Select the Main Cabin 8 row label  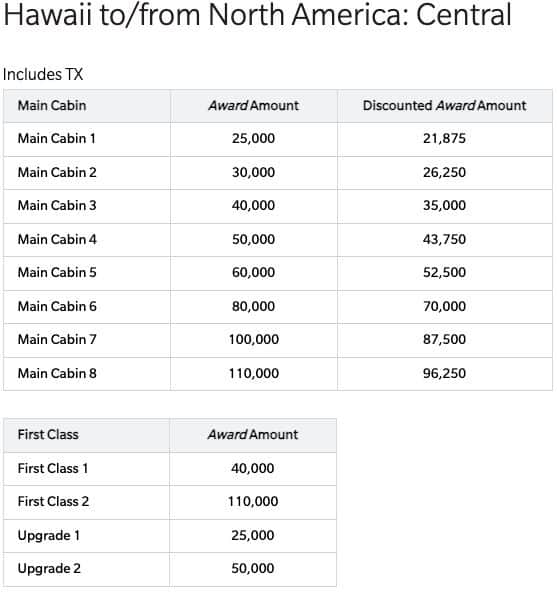57,373
